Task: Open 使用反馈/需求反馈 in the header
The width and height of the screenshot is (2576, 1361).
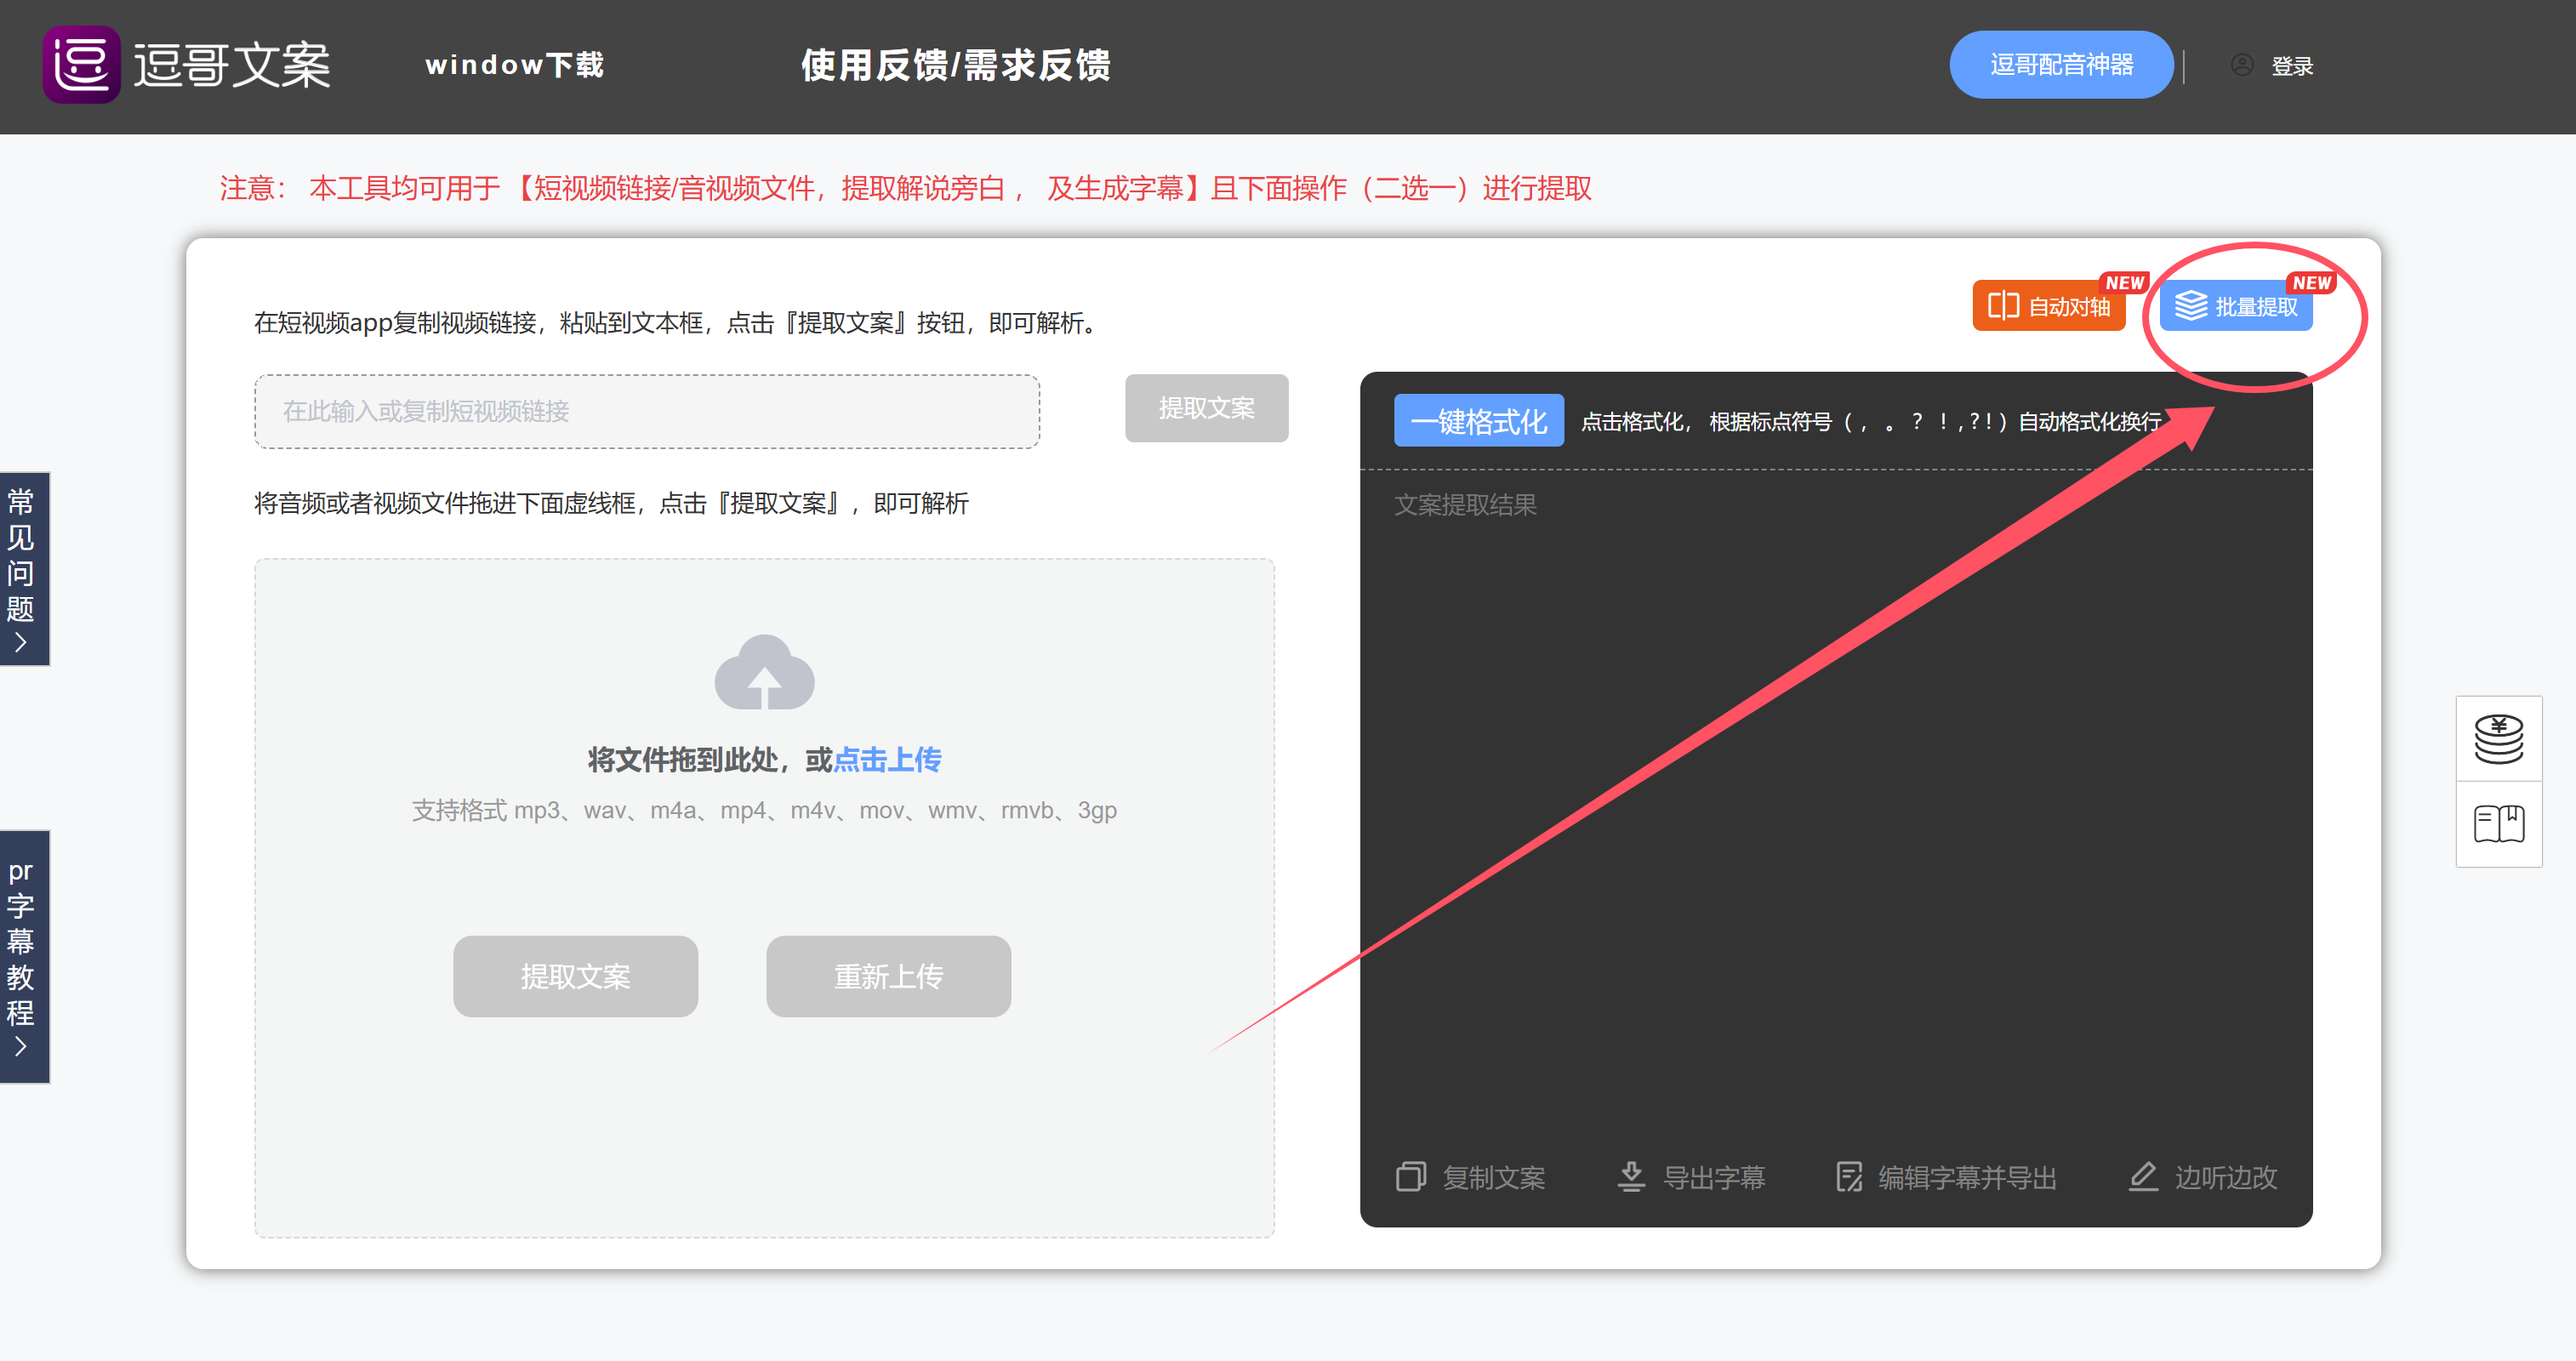Action: [x=955, y=65]
